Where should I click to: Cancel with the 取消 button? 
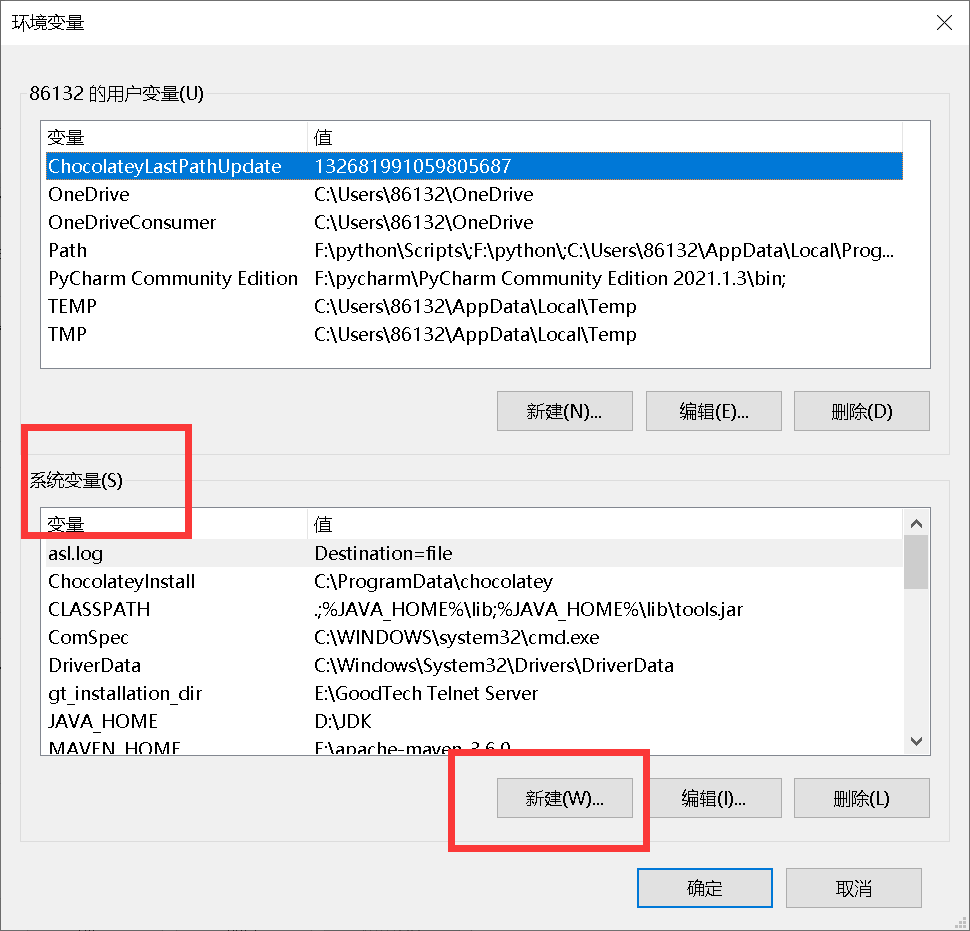854,888
